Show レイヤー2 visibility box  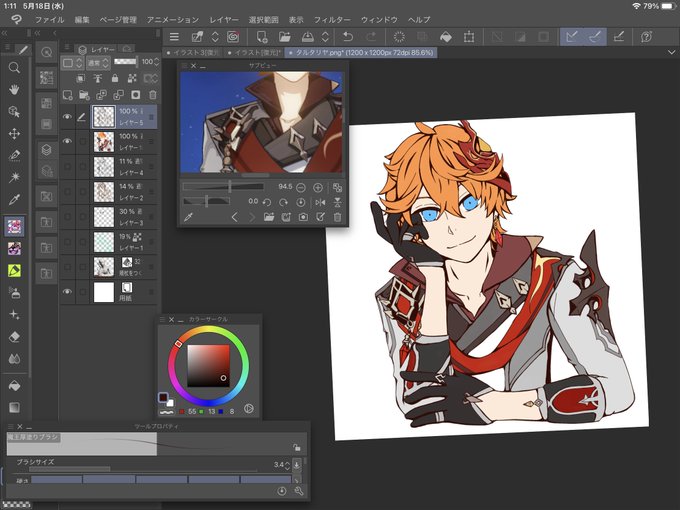pyautogui.click(x=67, y=191)
